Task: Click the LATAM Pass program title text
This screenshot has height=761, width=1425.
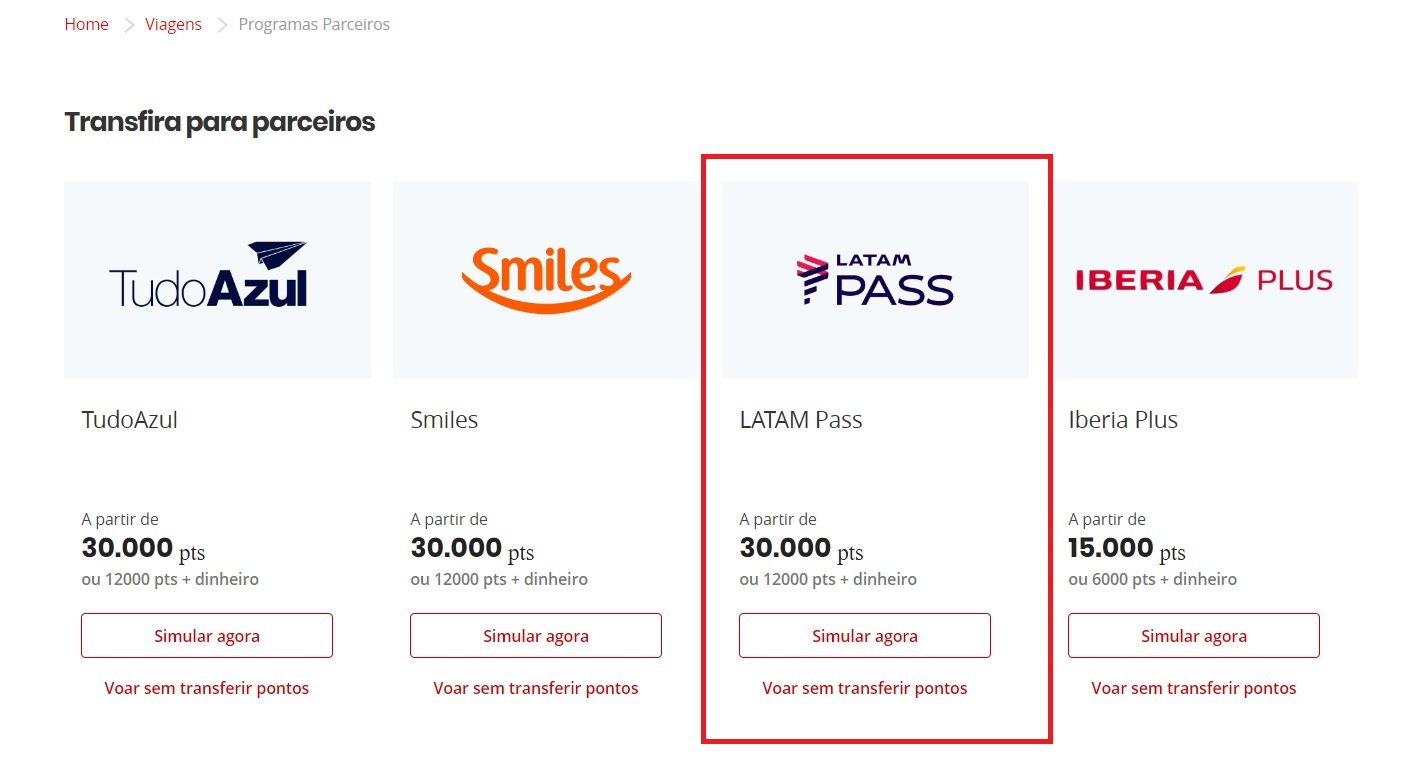Action: tap(801, 420)
